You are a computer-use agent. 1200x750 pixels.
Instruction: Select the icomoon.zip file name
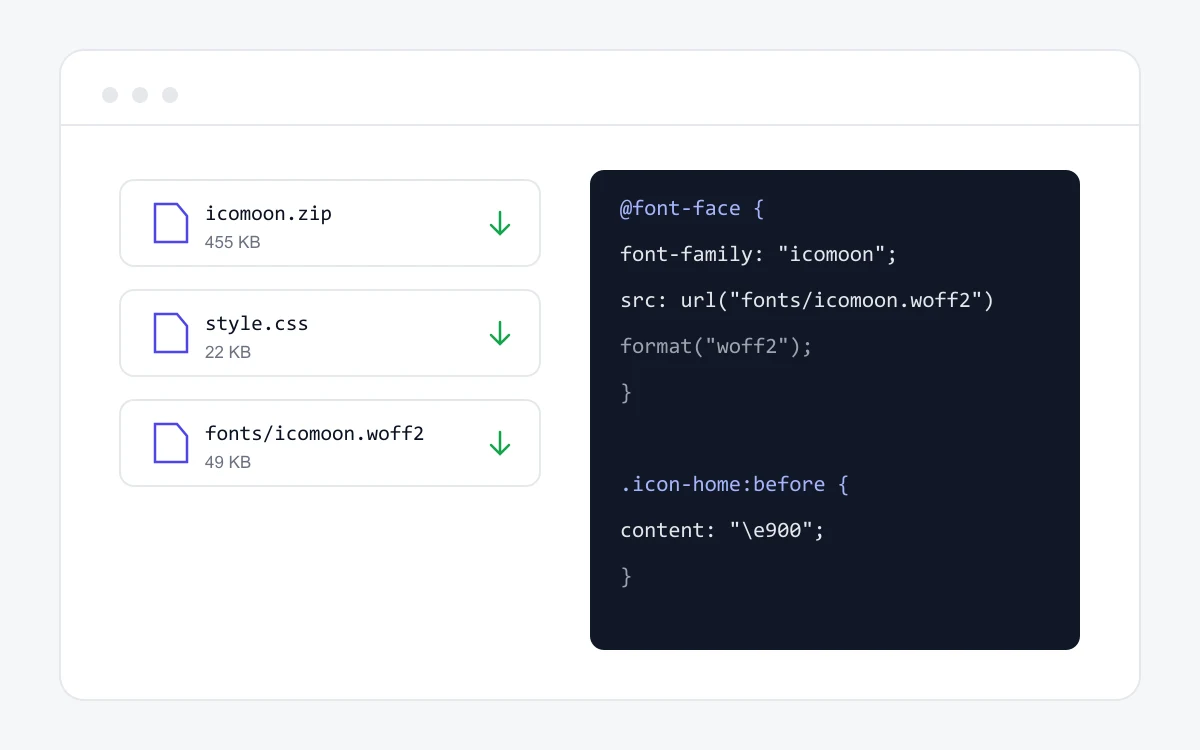click(268, 213)
